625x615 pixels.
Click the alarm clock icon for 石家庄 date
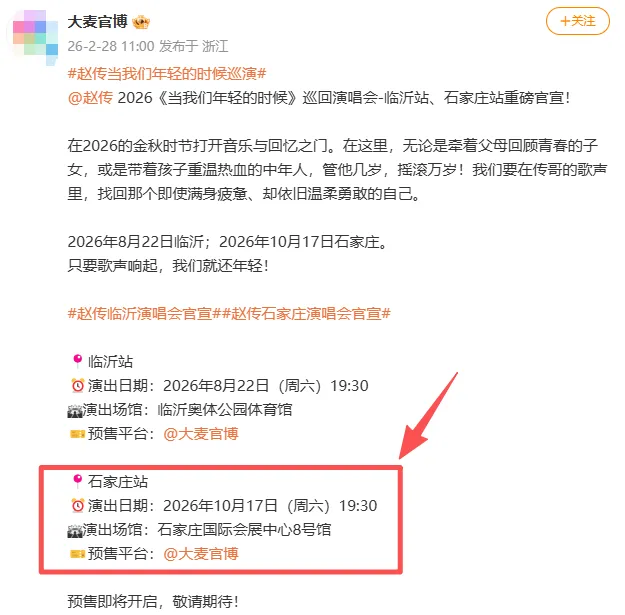click(x=78, y=505)
